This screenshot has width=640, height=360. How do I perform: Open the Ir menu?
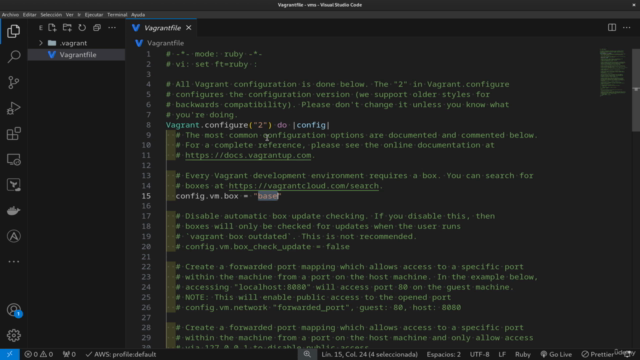tap(79, 15)
